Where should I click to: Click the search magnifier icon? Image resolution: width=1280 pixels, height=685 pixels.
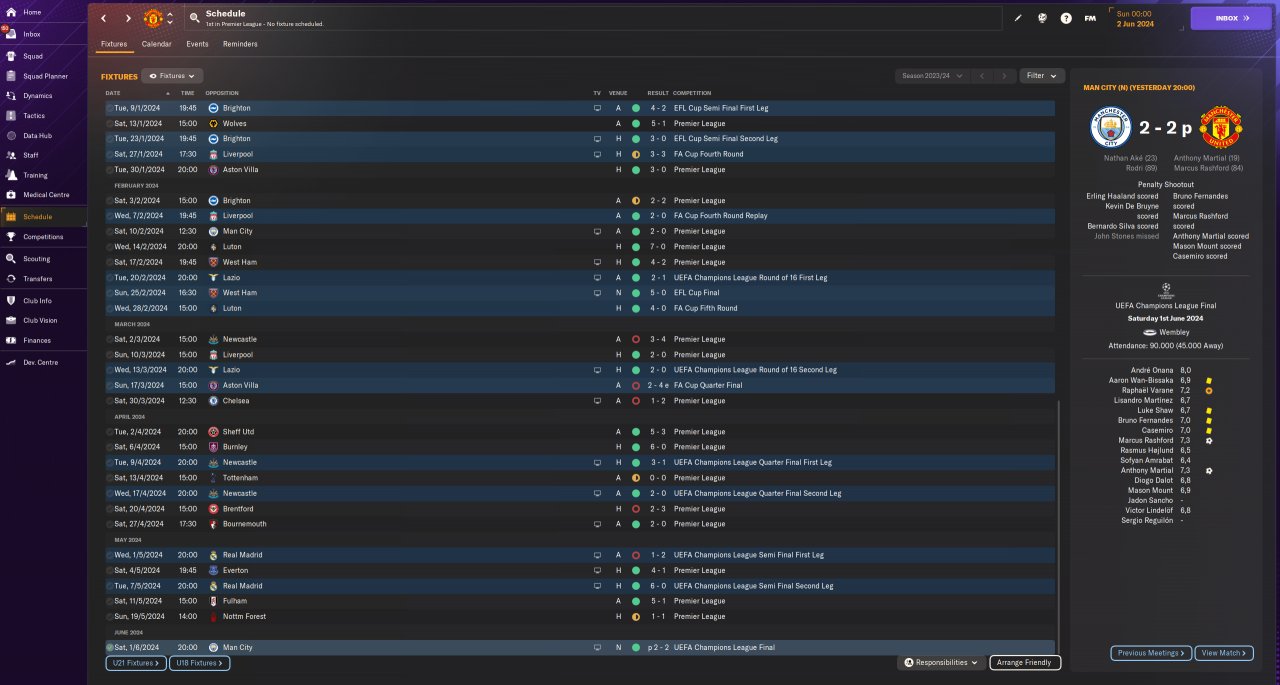pos(193,18)
